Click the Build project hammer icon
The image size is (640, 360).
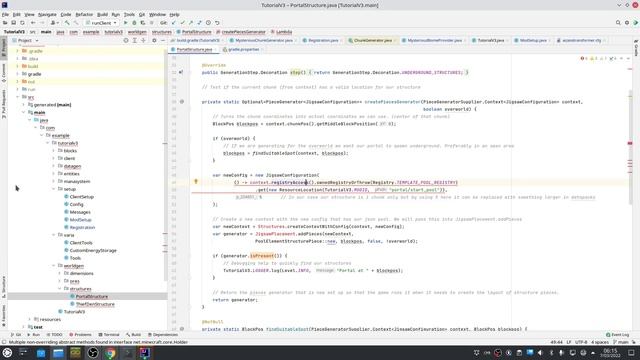pyautogui.click(x=67, y=23)
